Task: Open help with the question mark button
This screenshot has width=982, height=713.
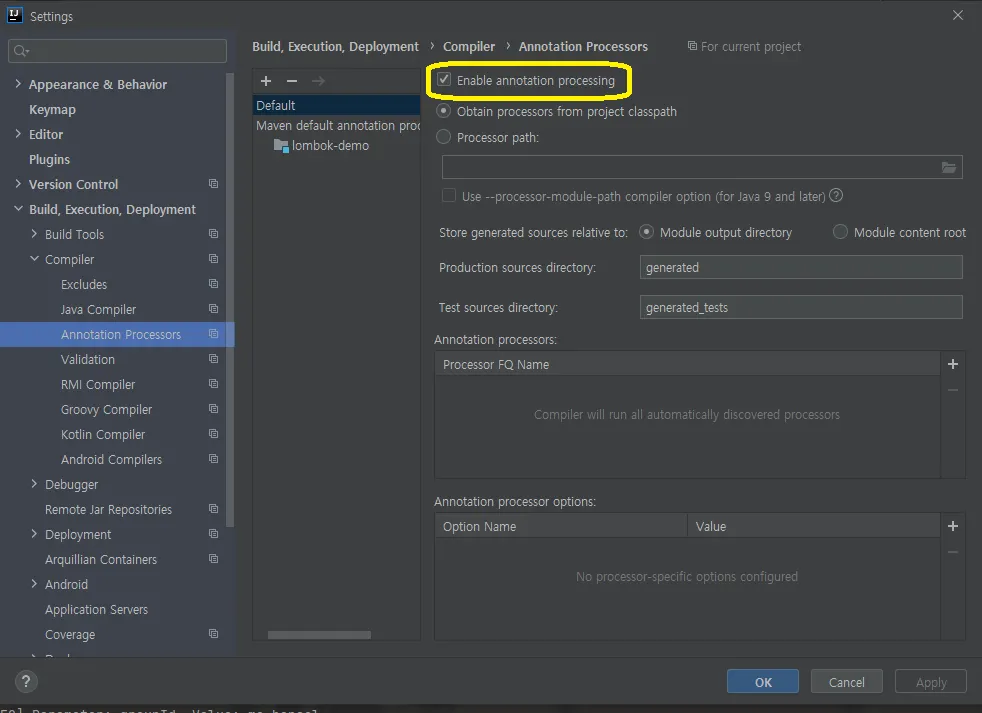Action: click(26, 681)
